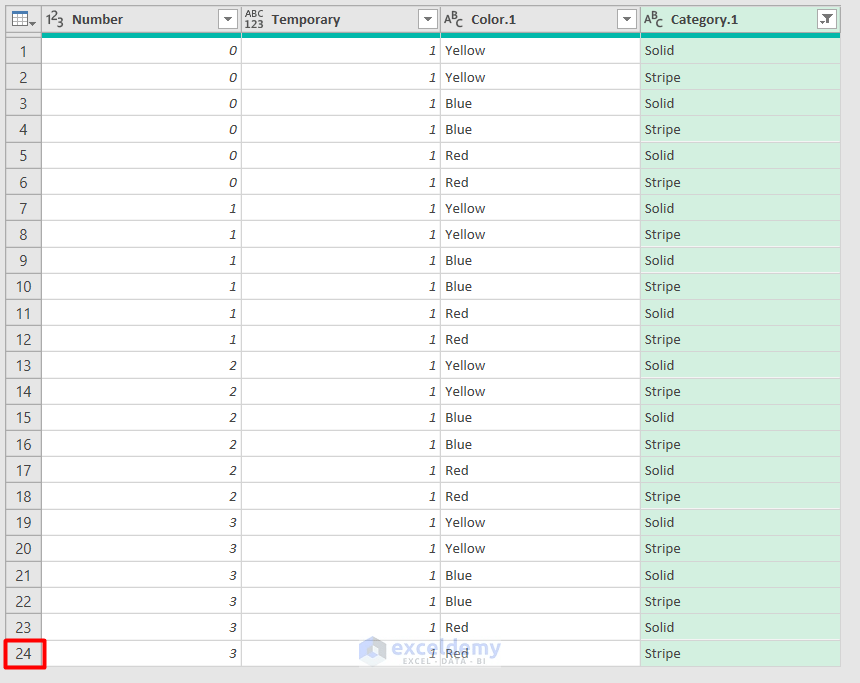Image resolution: width=860 pixels, height=683 pixels.
Task: Open the Temporary column filter dropdown
Action: pos(428,19)
